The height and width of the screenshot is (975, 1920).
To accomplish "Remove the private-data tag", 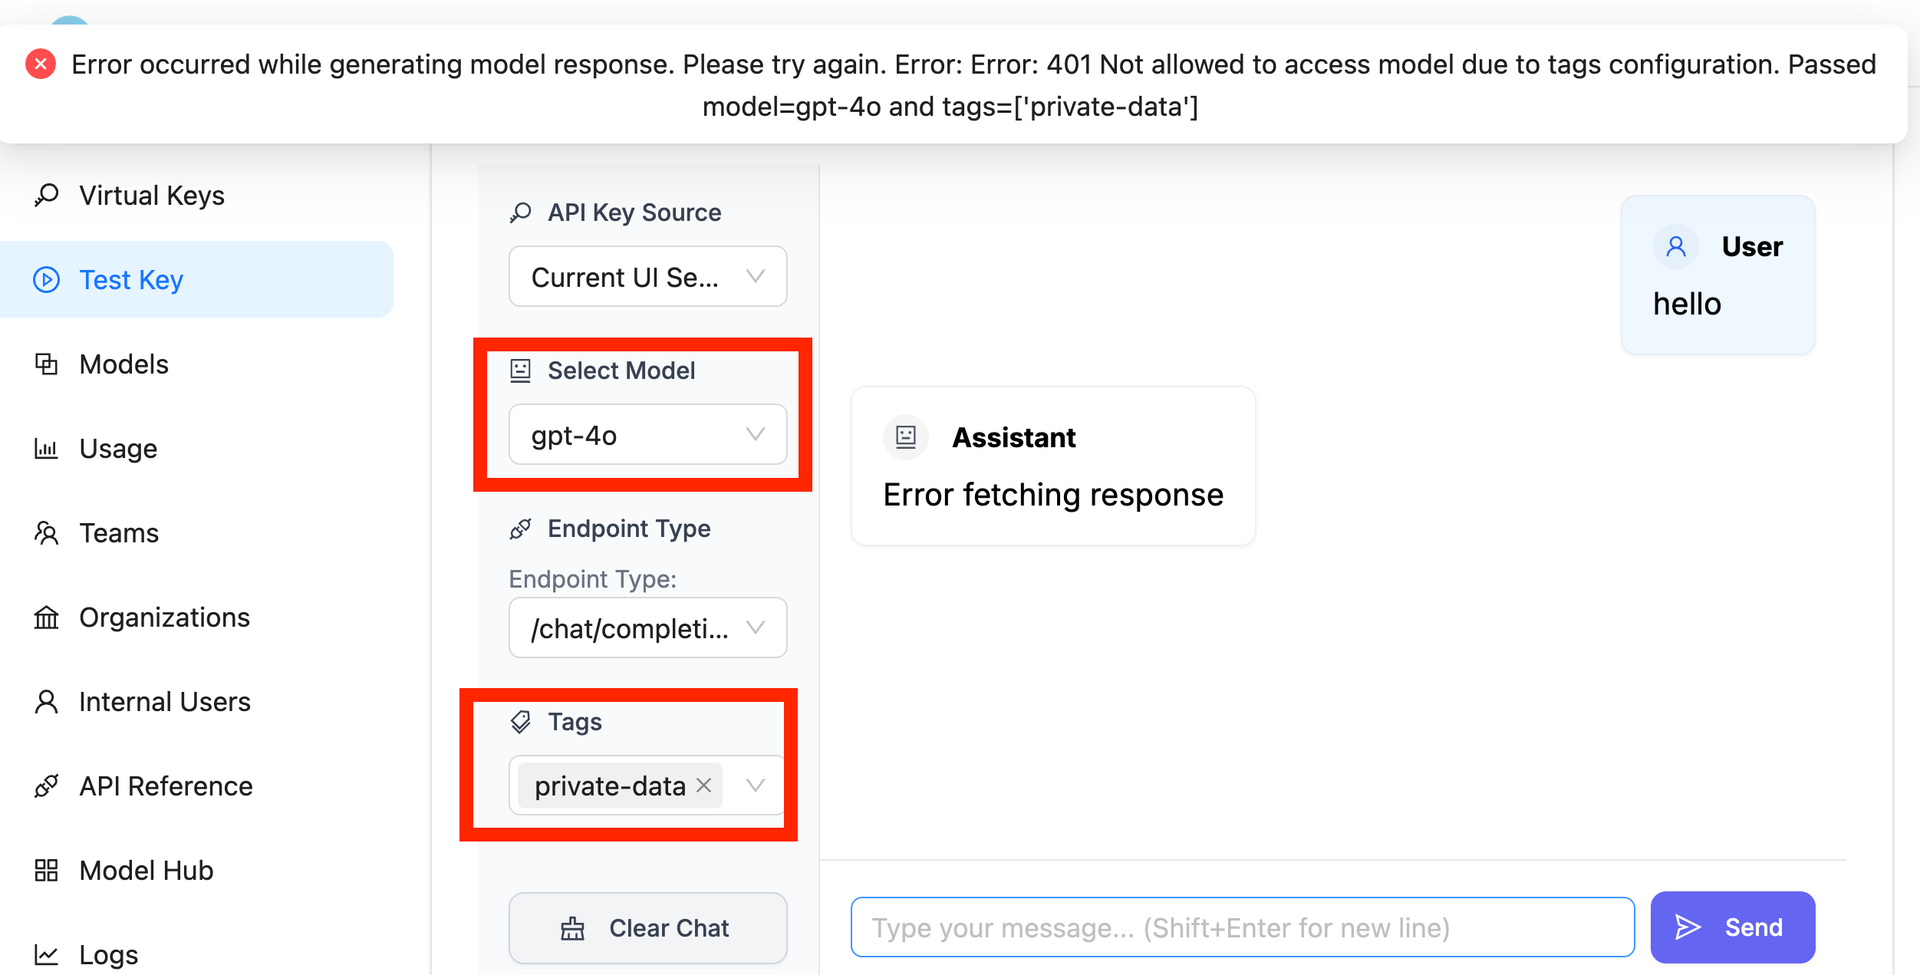I will [703, 785].
